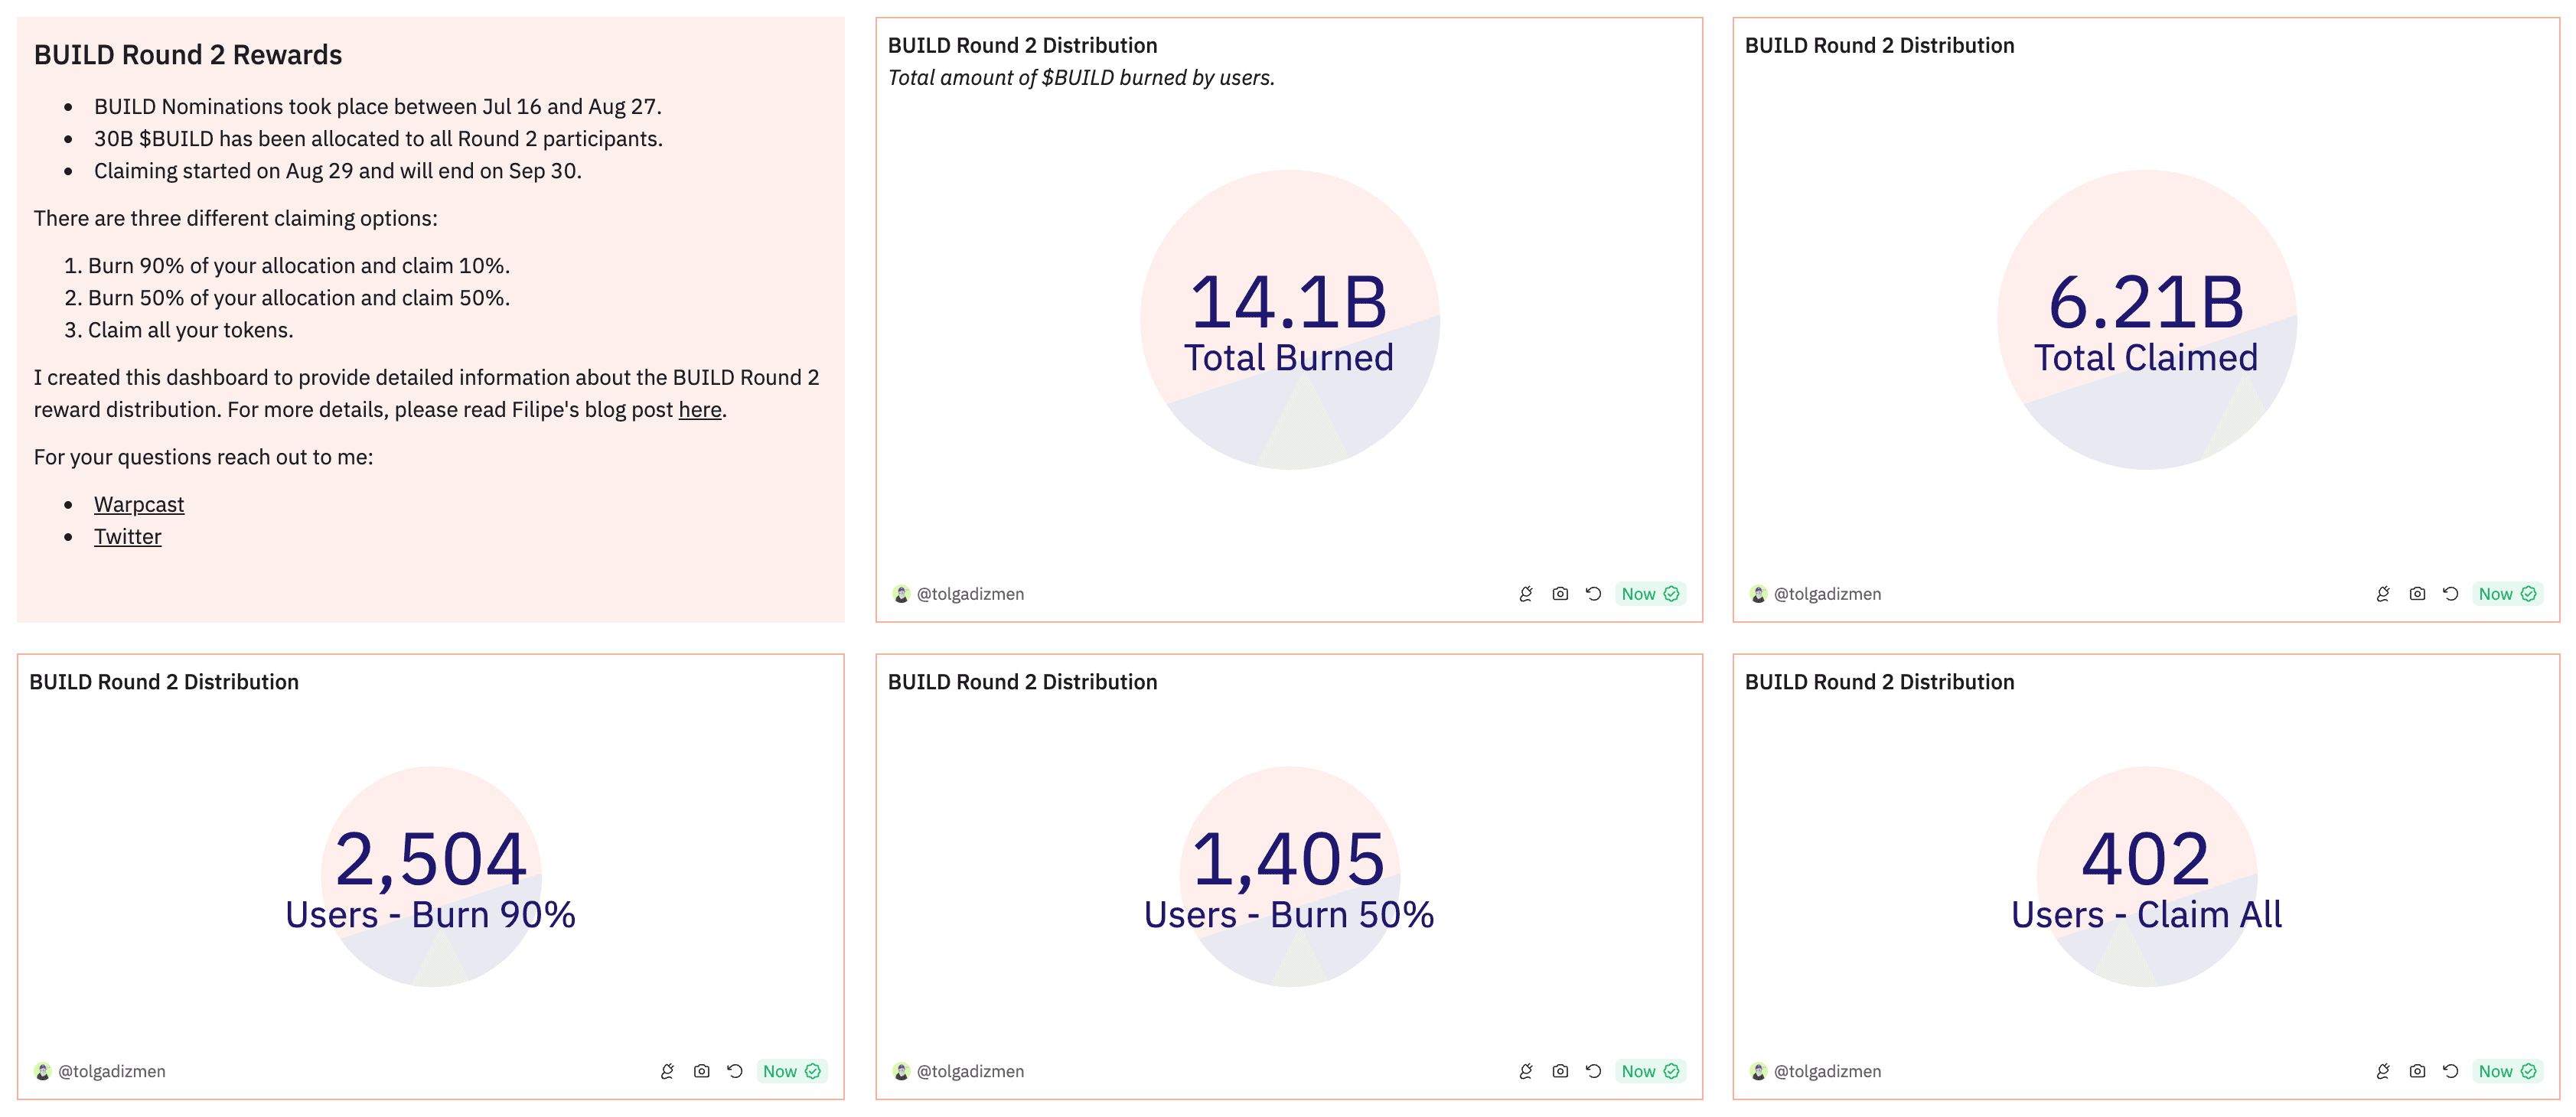Click plug icon on Users Burn 90% widget
Viewport: 2576px width, 1117px height.
tap(667, 1071)
